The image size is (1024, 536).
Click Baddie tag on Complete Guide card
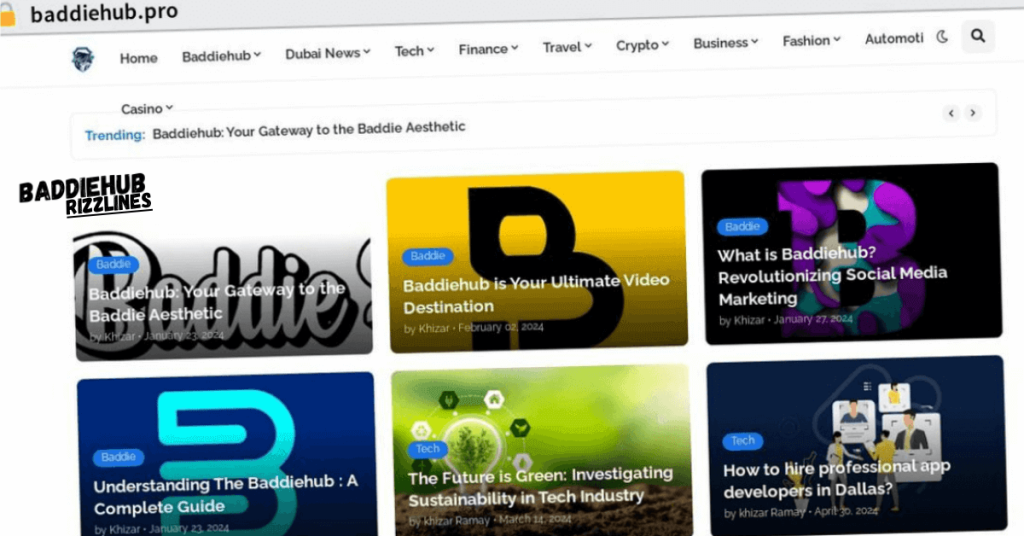pos(118,457)
